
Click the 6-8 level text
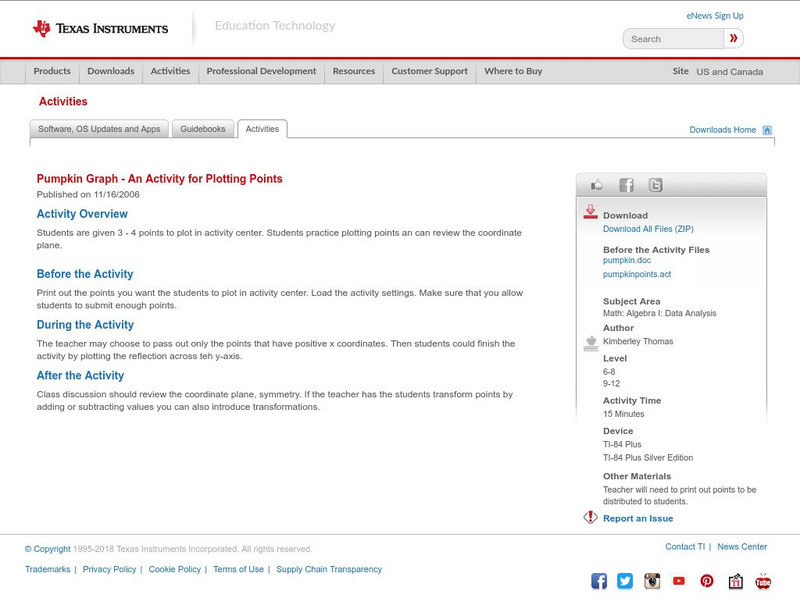click(609, 372)
